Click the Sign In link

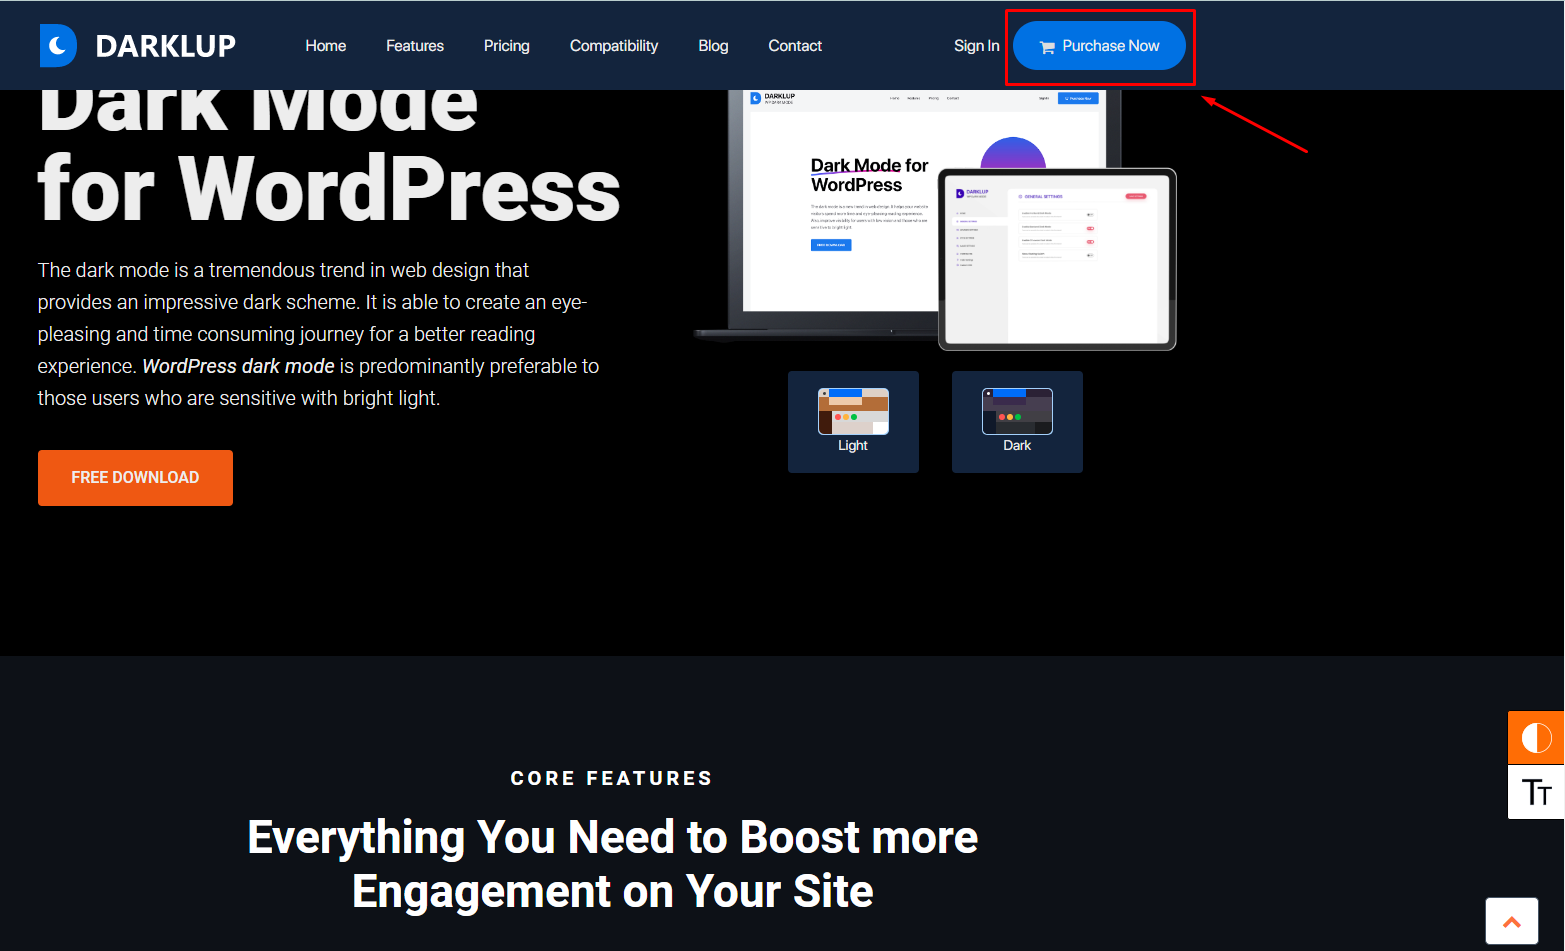pos(977,46)
